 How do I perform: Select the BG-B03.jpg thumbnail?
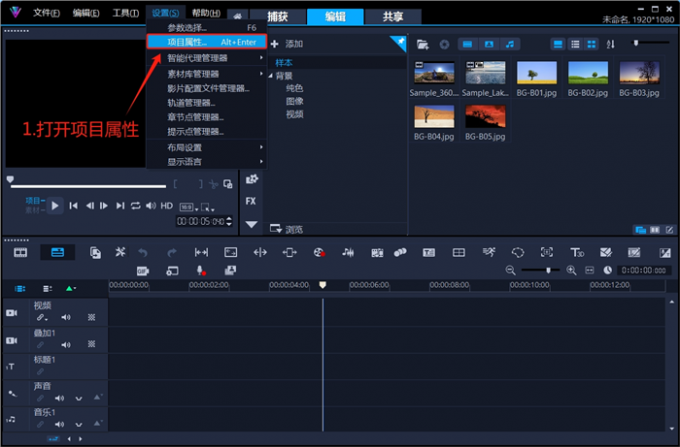tap(639, 72)
